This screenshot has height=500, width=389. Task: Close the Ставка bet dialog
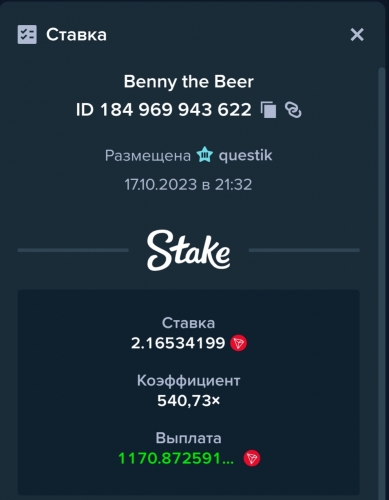[357, 34]
